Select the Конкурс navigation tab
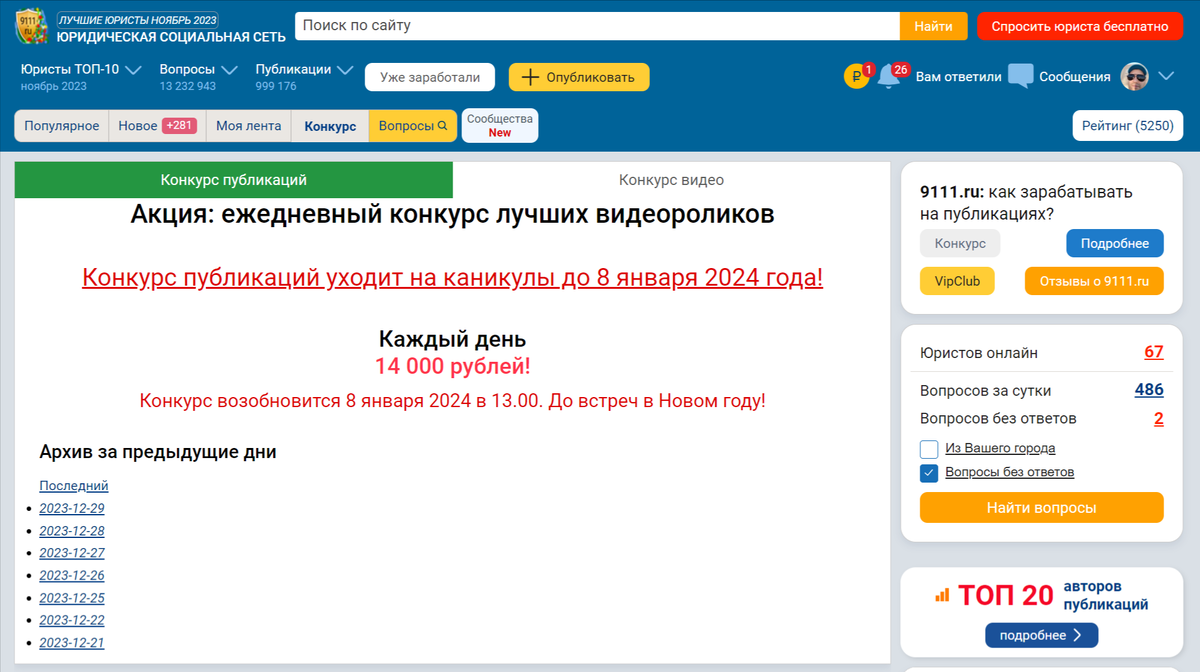1200x672 pixels. point(330,126)
